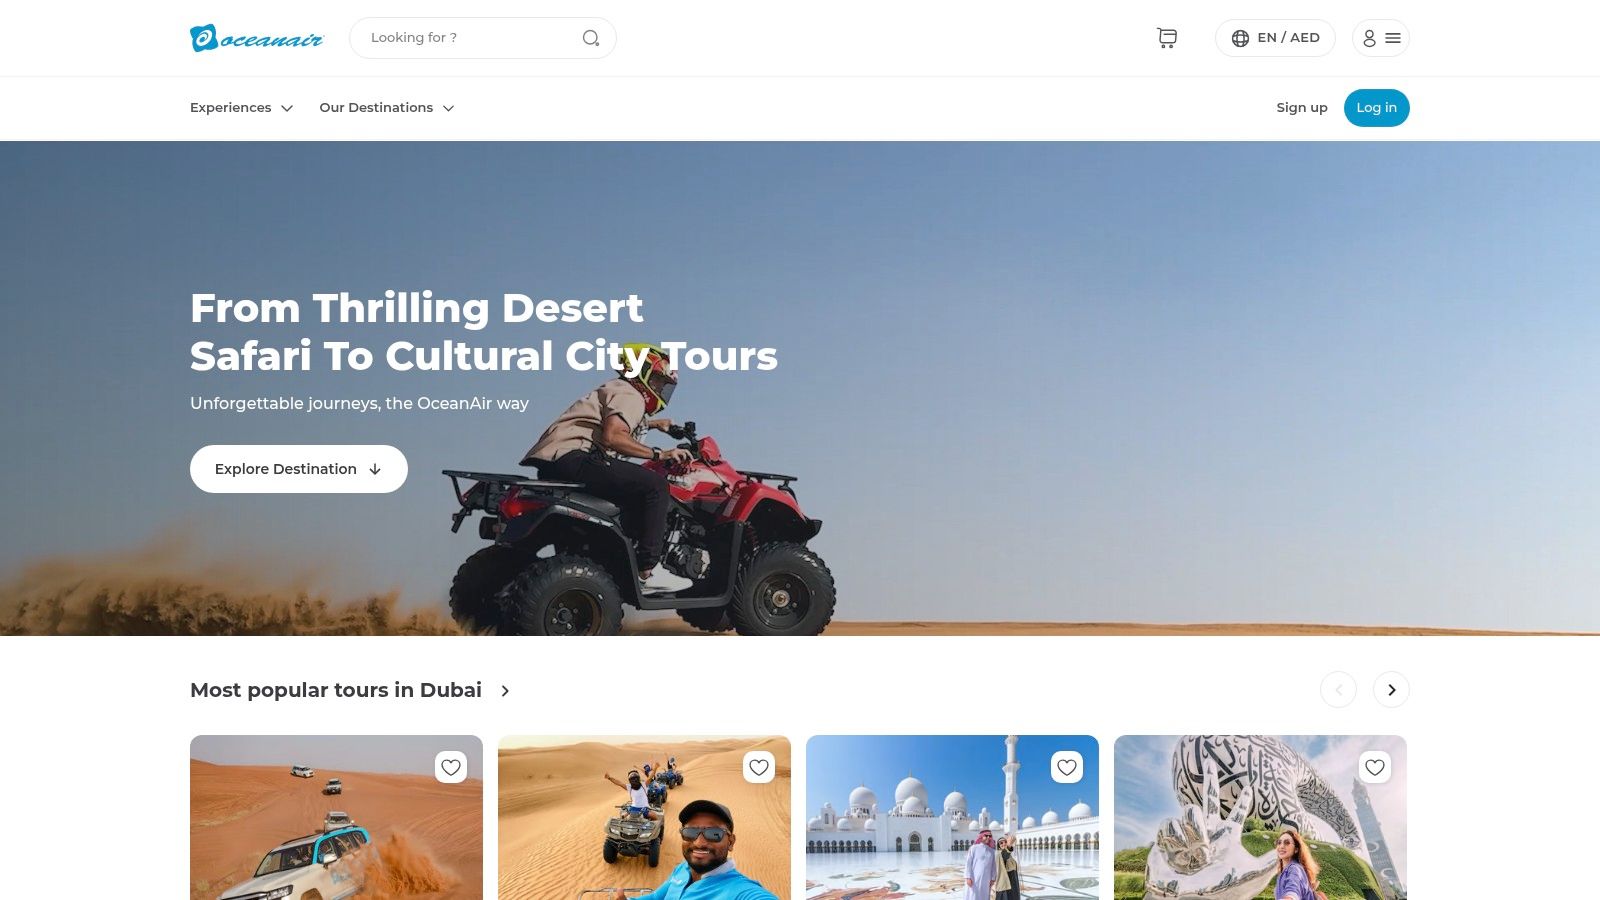Screen dimensions: 1600x900
Task: Click the Sign up link
Action: 1302,108
